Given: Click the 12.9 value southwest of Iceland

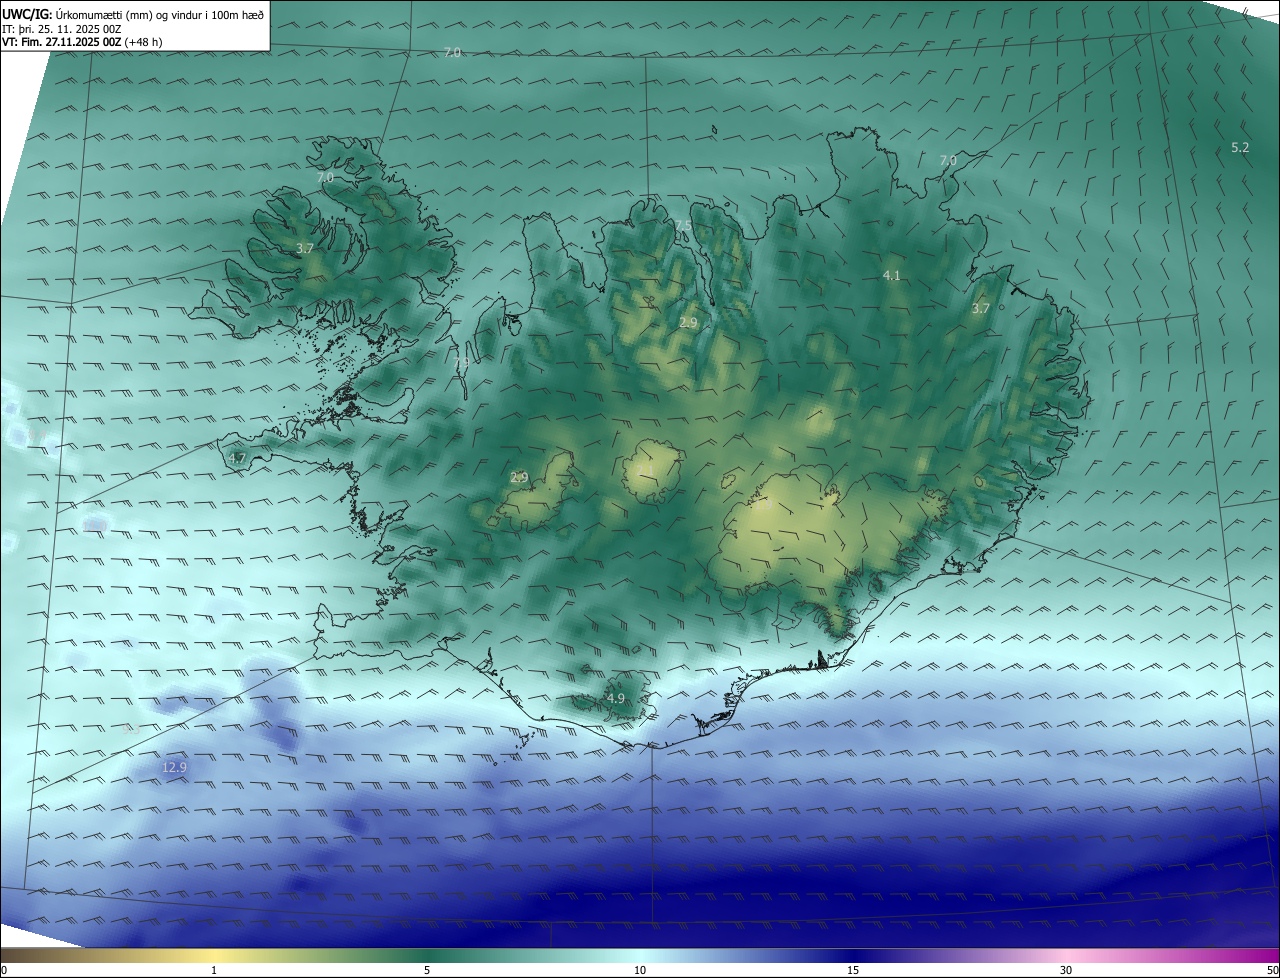Looking at the screenshot, I should coord(174,767).
